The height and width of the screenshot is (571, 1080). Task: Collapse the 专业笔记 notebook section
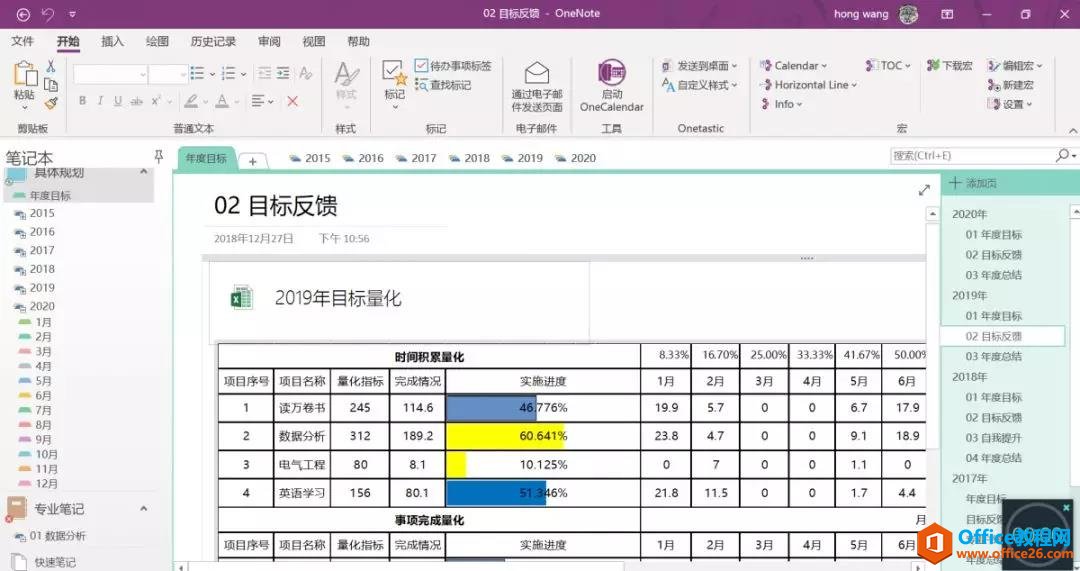[x=143, y=509]
